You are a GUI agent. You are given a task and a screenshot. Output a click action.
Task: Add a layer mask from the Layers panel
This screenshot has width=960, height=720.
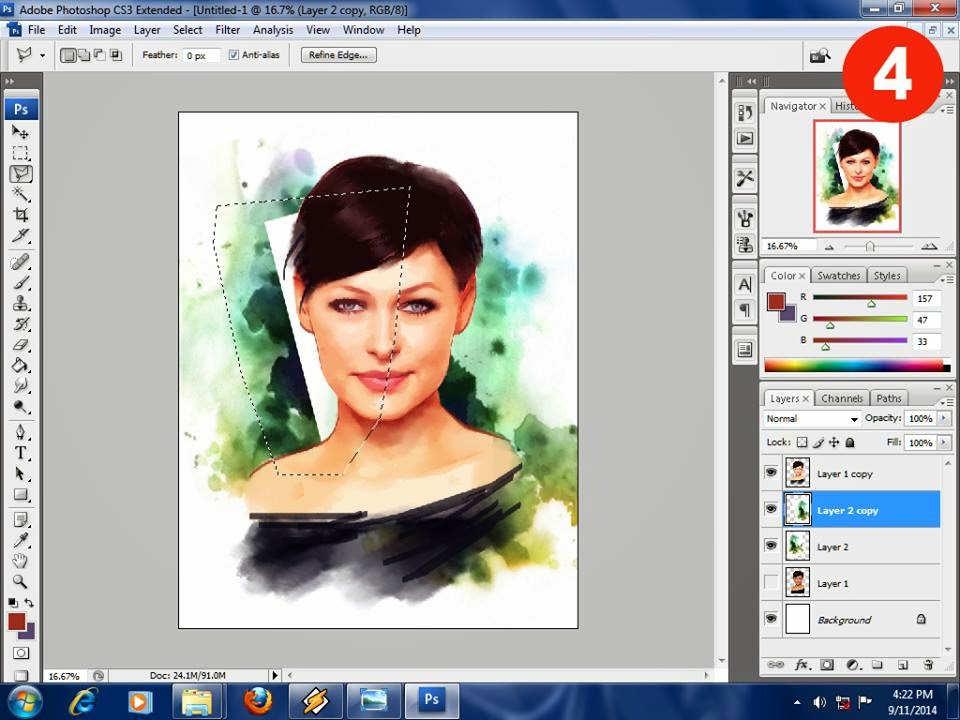[827, 664]
